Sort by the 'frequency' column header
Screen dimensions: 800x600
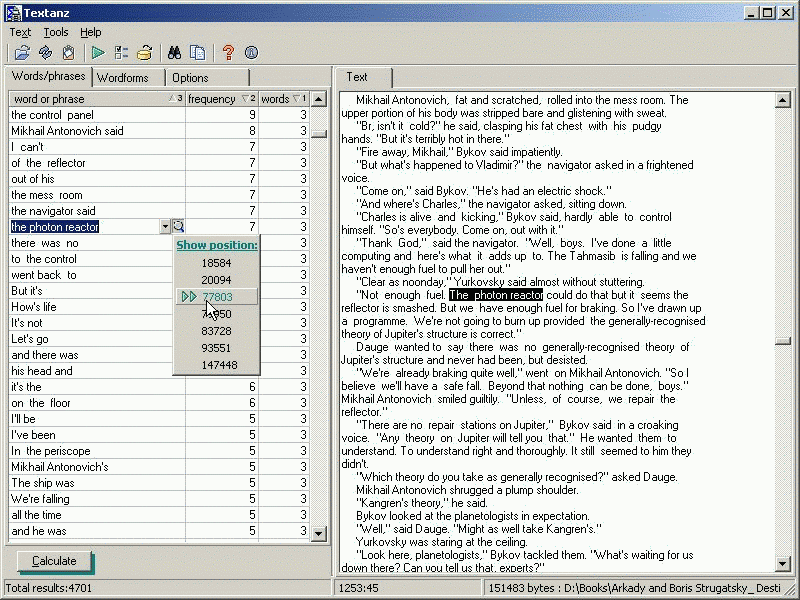tap(222, 99)
